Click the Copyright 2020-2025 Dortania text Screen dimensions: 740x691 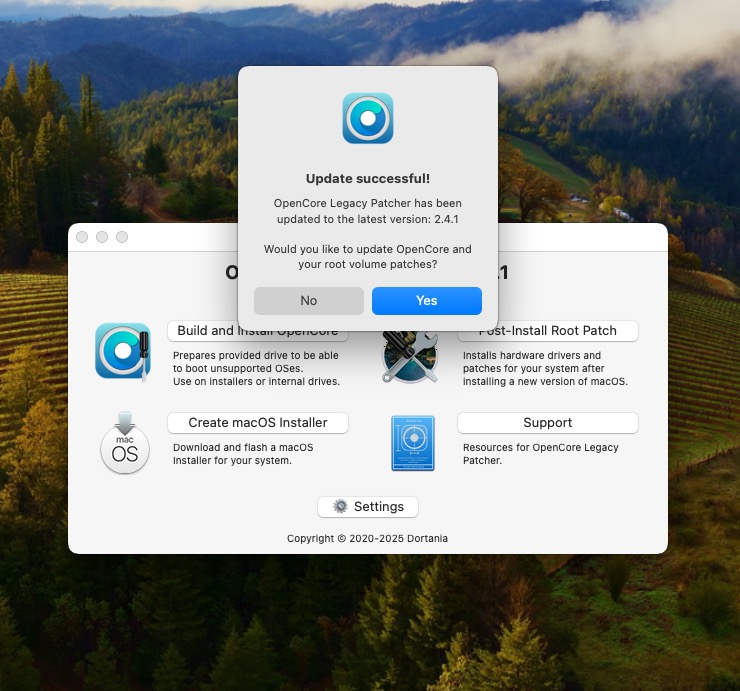(x=367, y=538)
